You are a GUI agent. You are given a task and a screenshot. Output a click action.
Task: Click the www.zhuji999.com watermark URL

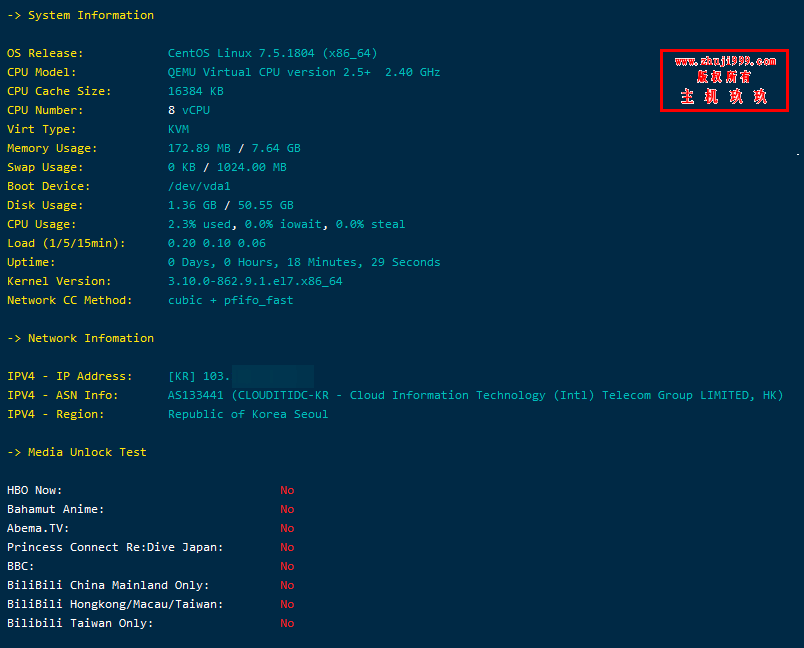[x=725, y=62]
